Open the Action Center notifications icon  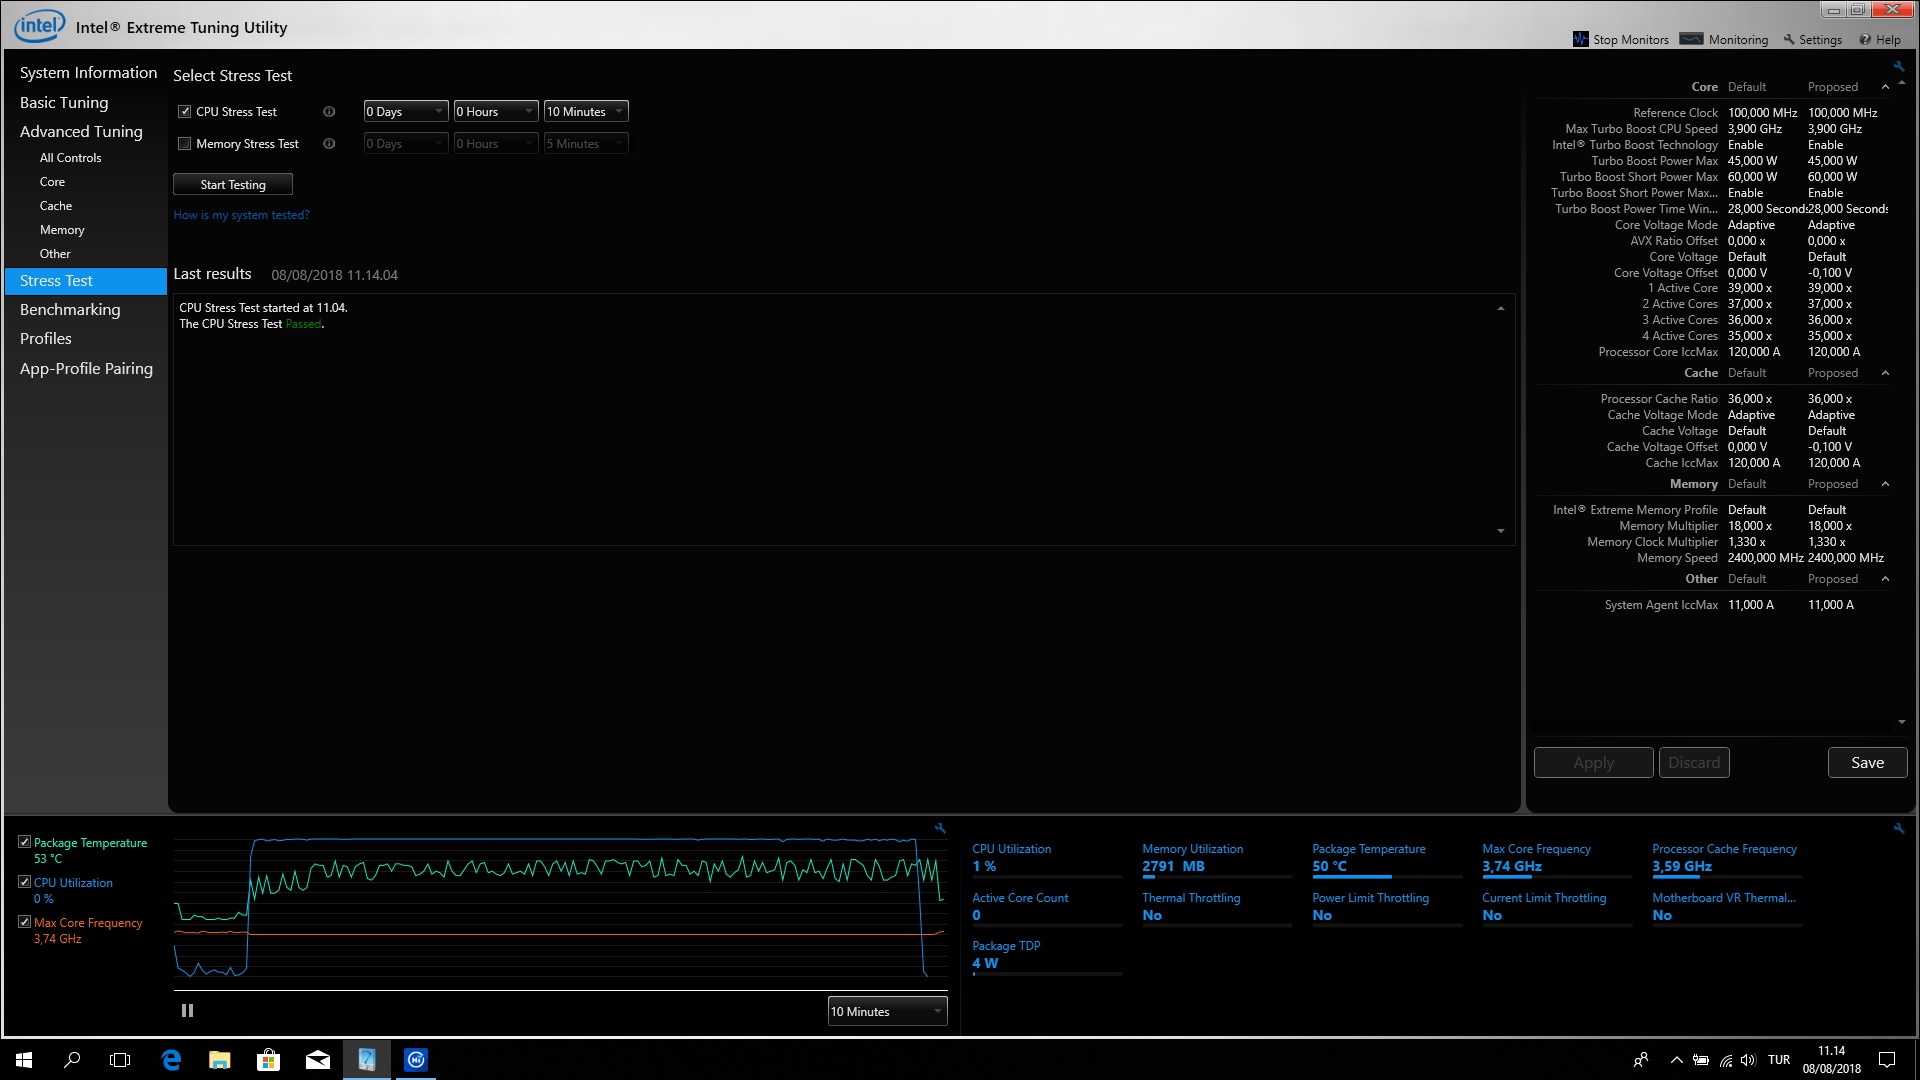pos(1887,1060)
